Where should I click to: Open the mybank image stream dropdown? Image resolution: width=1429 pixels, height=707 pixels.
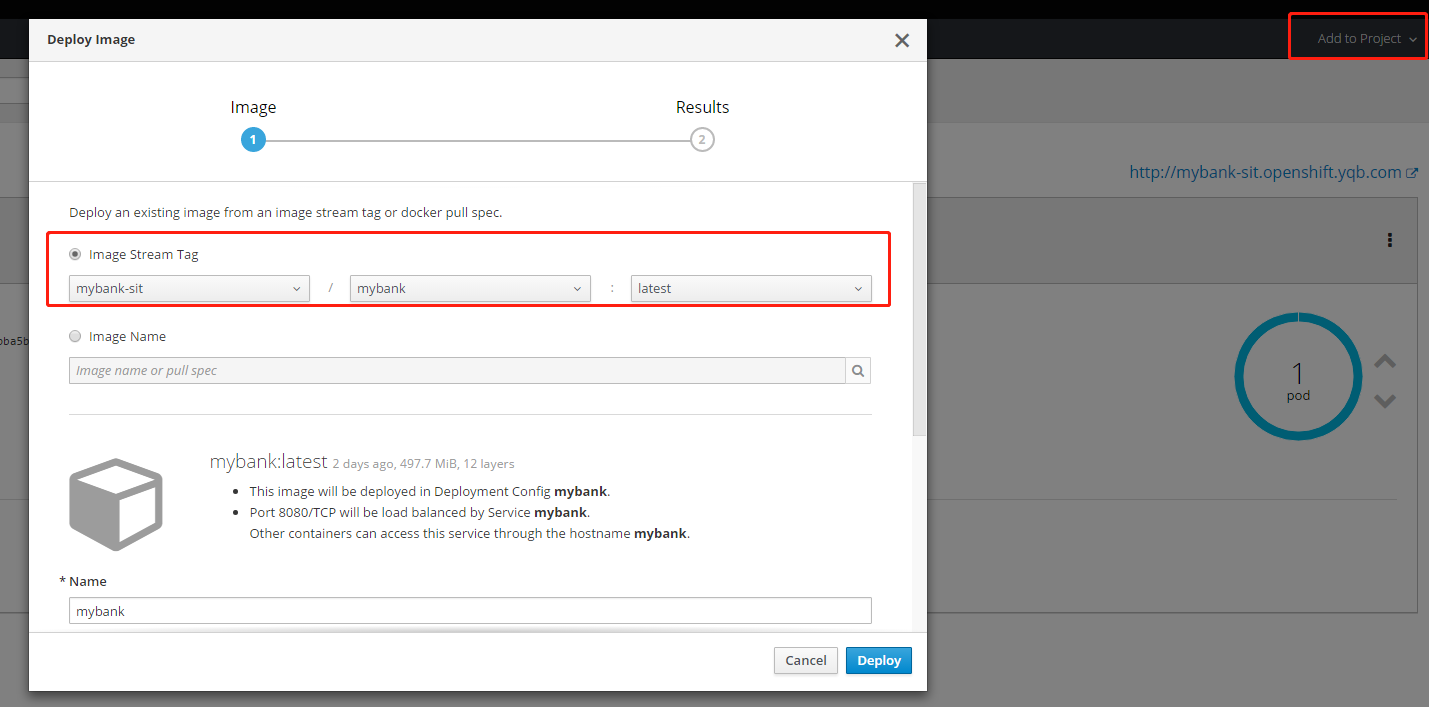[470, 289]
